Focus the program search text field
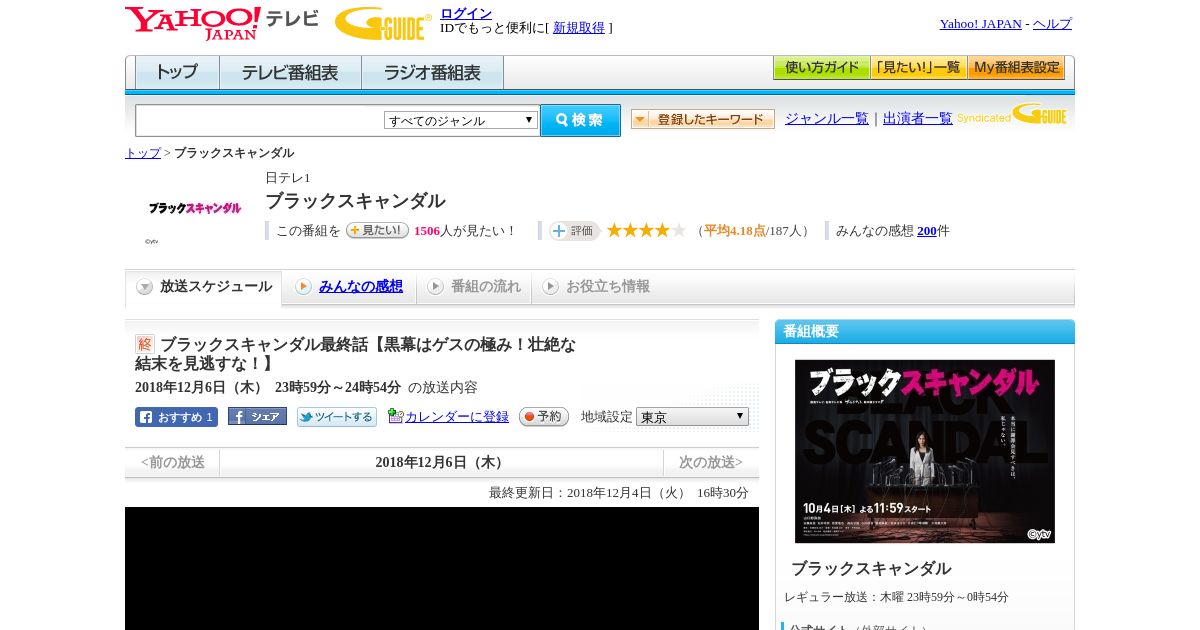 point(259,121)
